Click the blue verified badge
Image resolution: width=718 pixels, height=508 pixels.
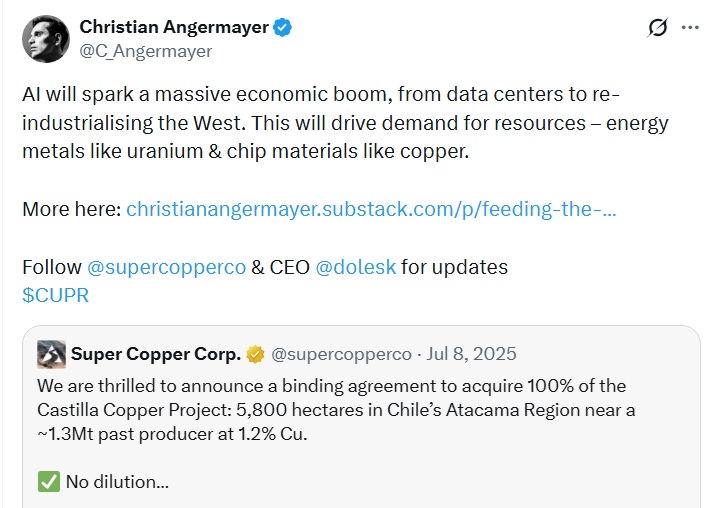point(283,28)
